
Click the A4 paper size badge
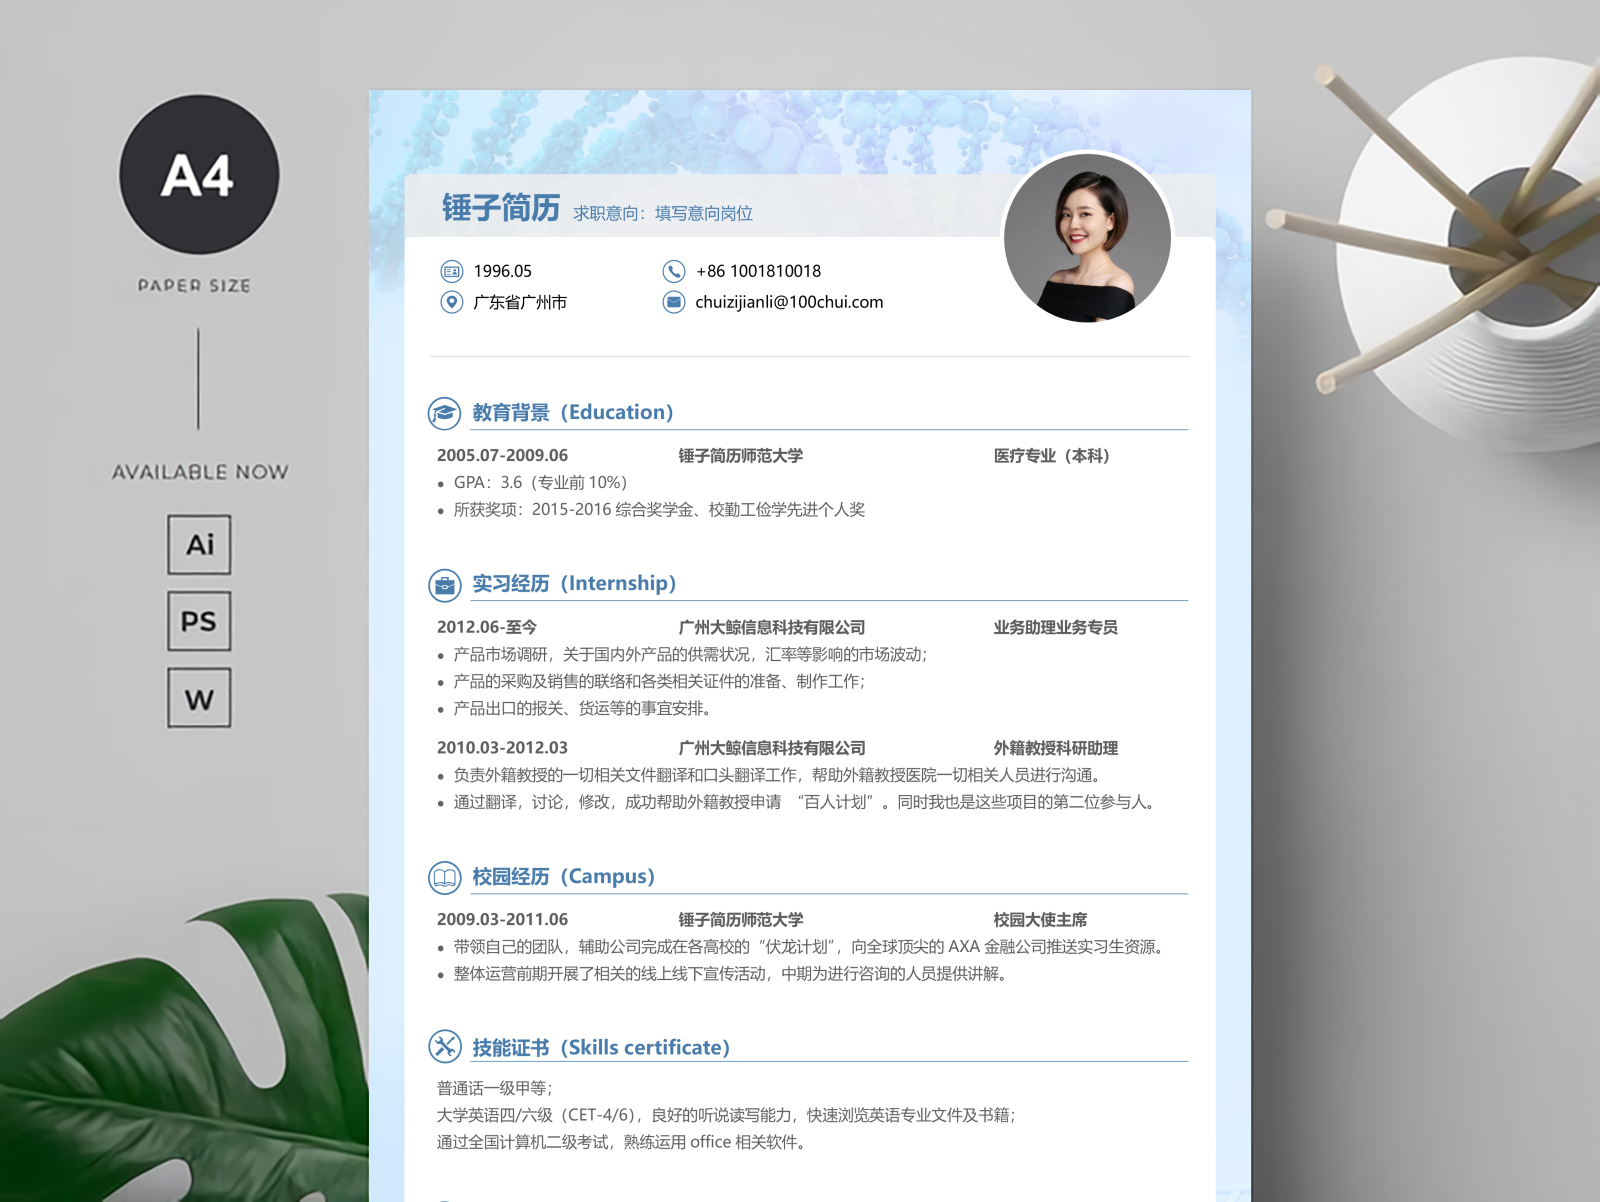pyautogui.click(x=199, y=175)
